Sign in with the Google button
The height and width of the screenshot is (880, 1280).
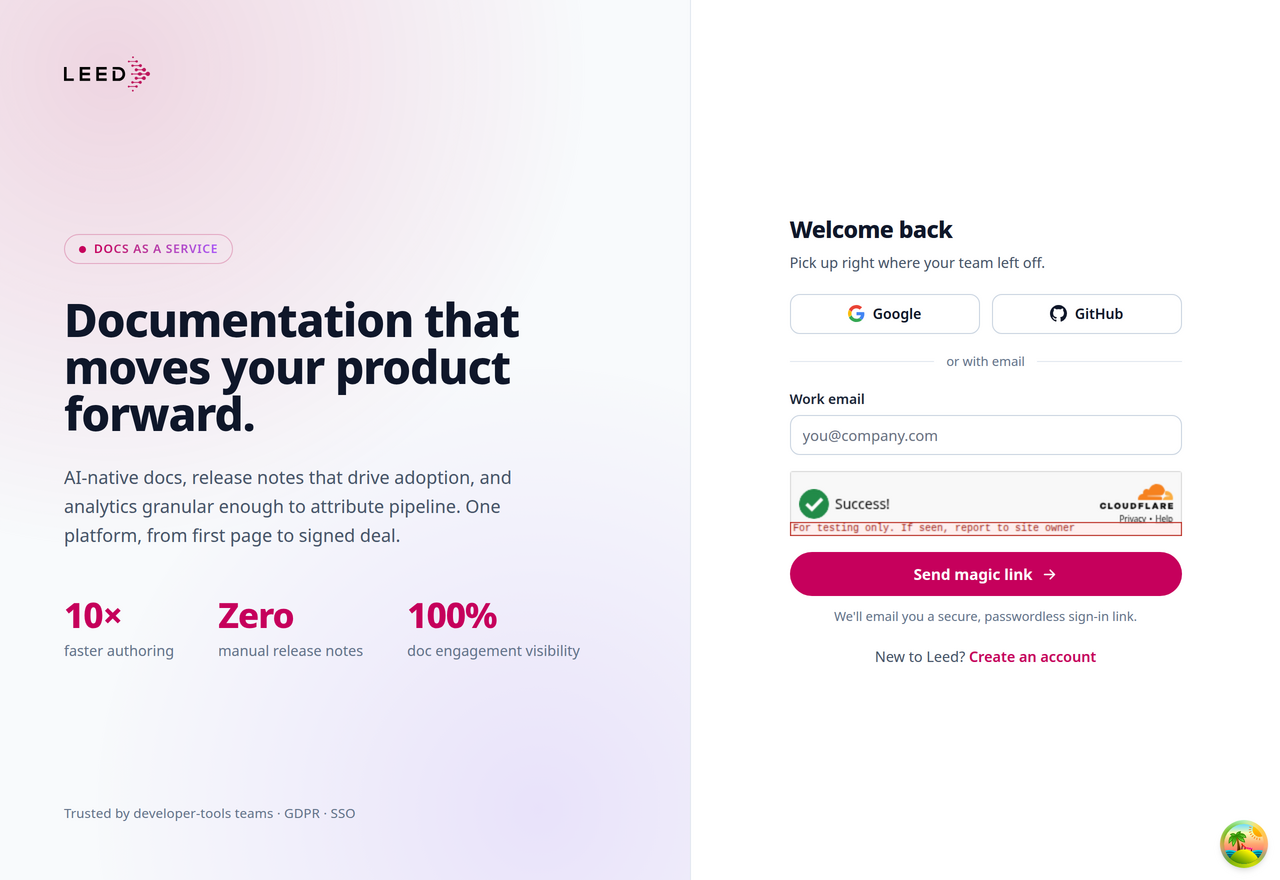[x=885, y=314]
